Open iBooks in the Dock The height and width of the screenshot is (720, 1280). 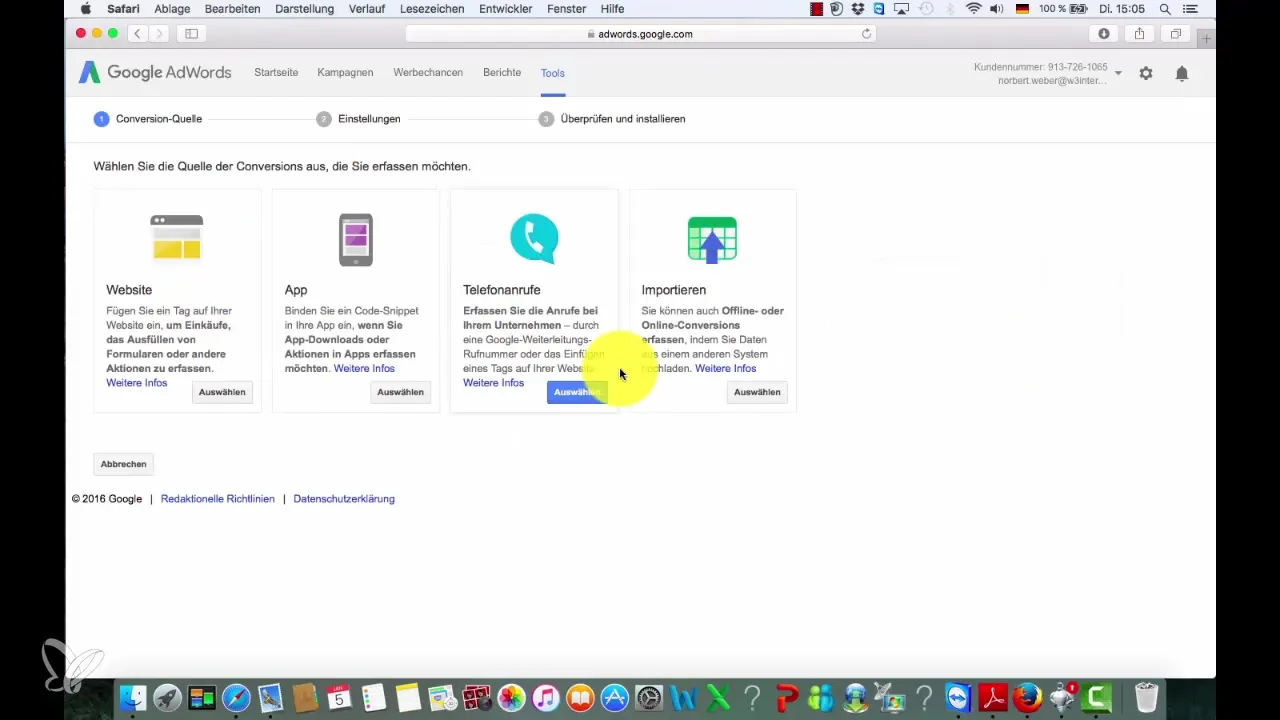(580, 698)
